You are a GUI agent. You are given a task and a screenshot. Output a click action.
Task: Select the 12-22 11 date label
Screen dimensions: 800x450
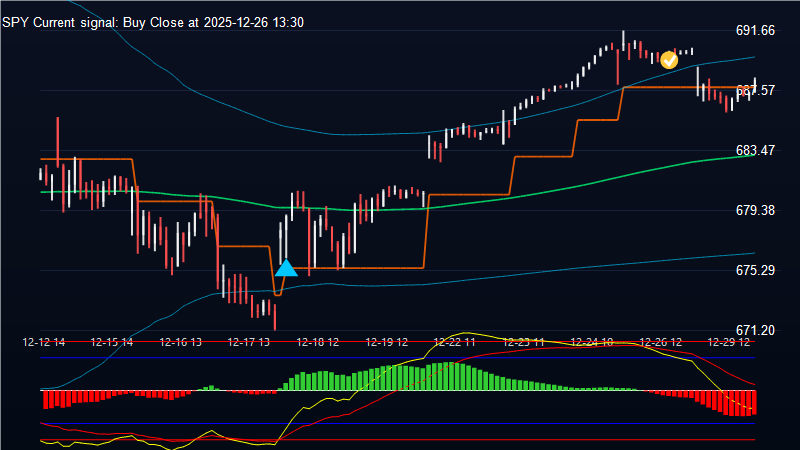(x=454, y=342)
